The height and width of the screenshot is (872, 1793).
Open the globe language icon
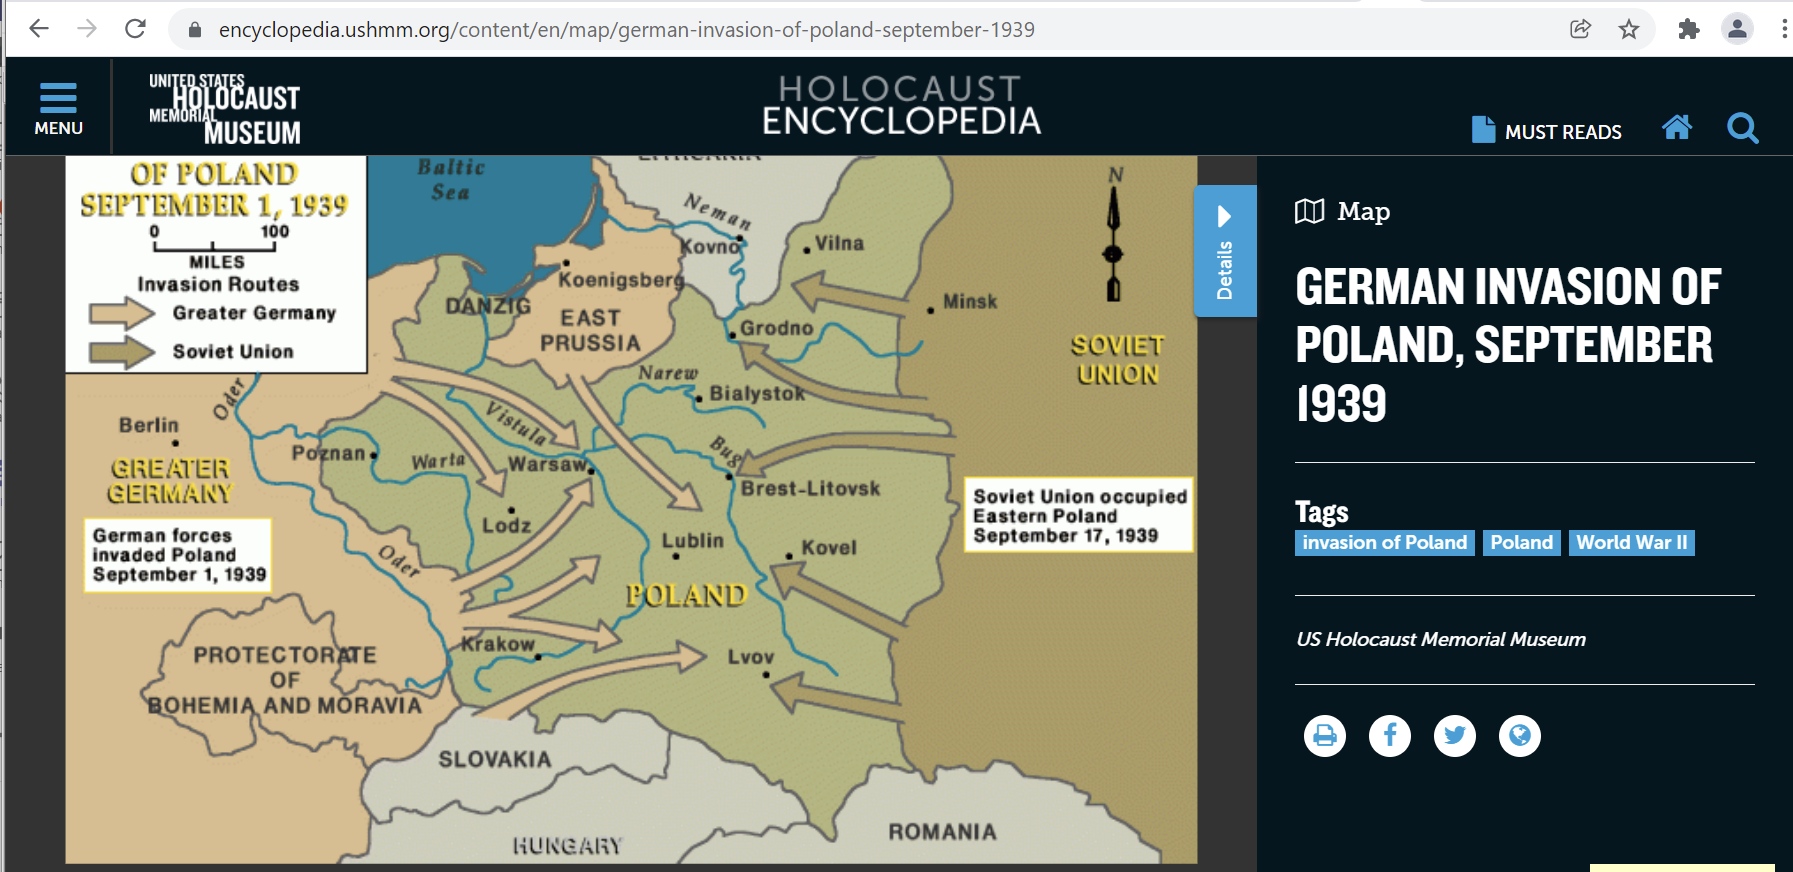tap(1520, 736)
